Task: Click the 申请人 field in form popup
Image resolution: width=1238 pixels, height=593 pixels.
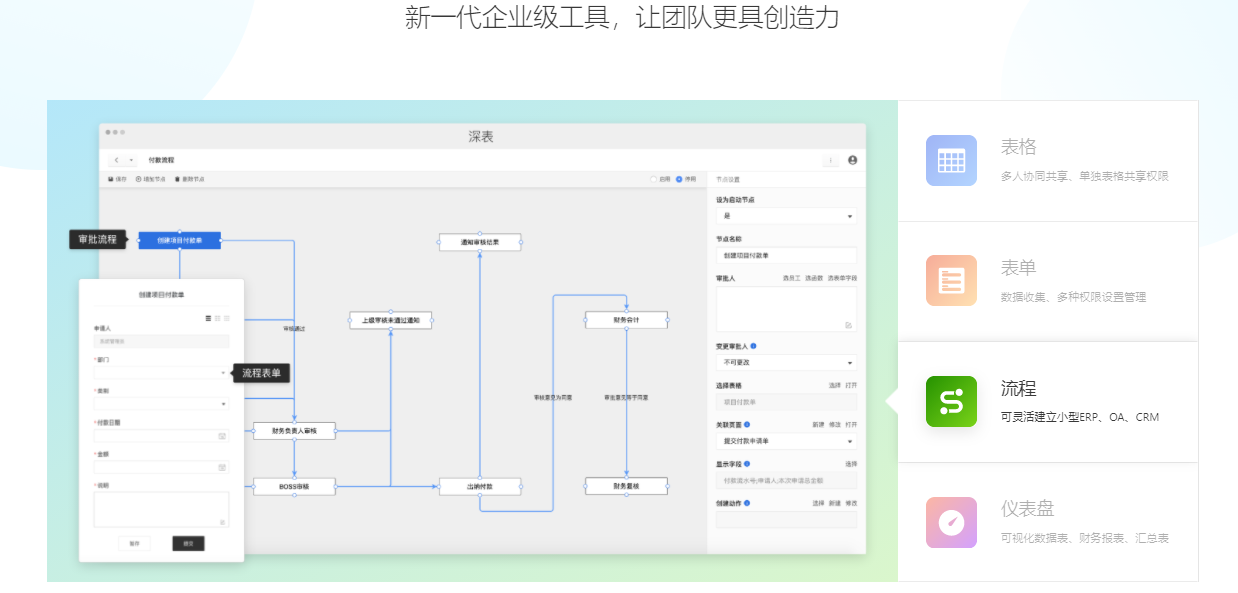Action: point(161,342)
